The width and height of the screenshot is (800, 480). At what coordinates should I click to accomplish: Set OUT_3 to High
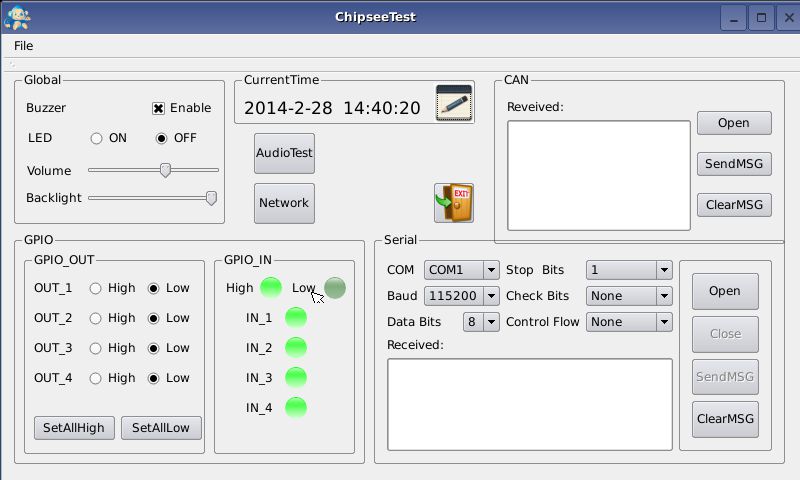pyautogui.click(x=95, y=348)
